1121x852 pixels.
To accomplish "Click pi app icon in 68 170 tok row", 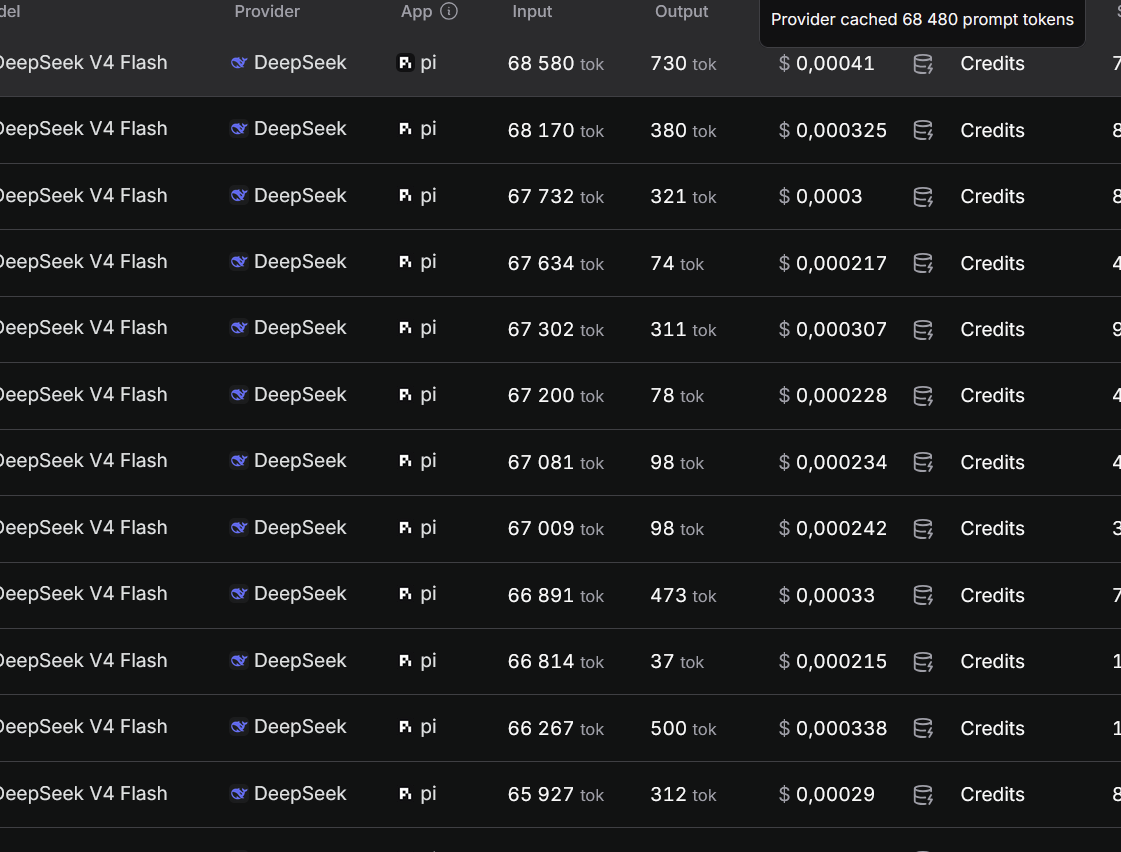I will (x=405, y=129).
